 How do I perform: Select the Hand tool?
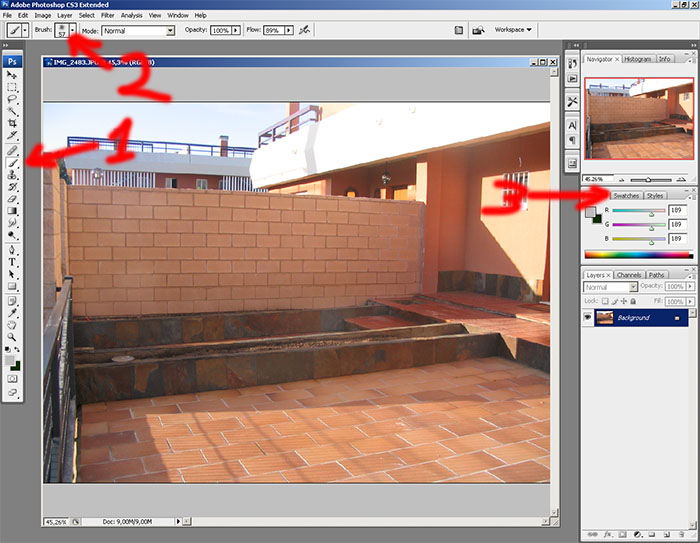click(x=12, y=325)
